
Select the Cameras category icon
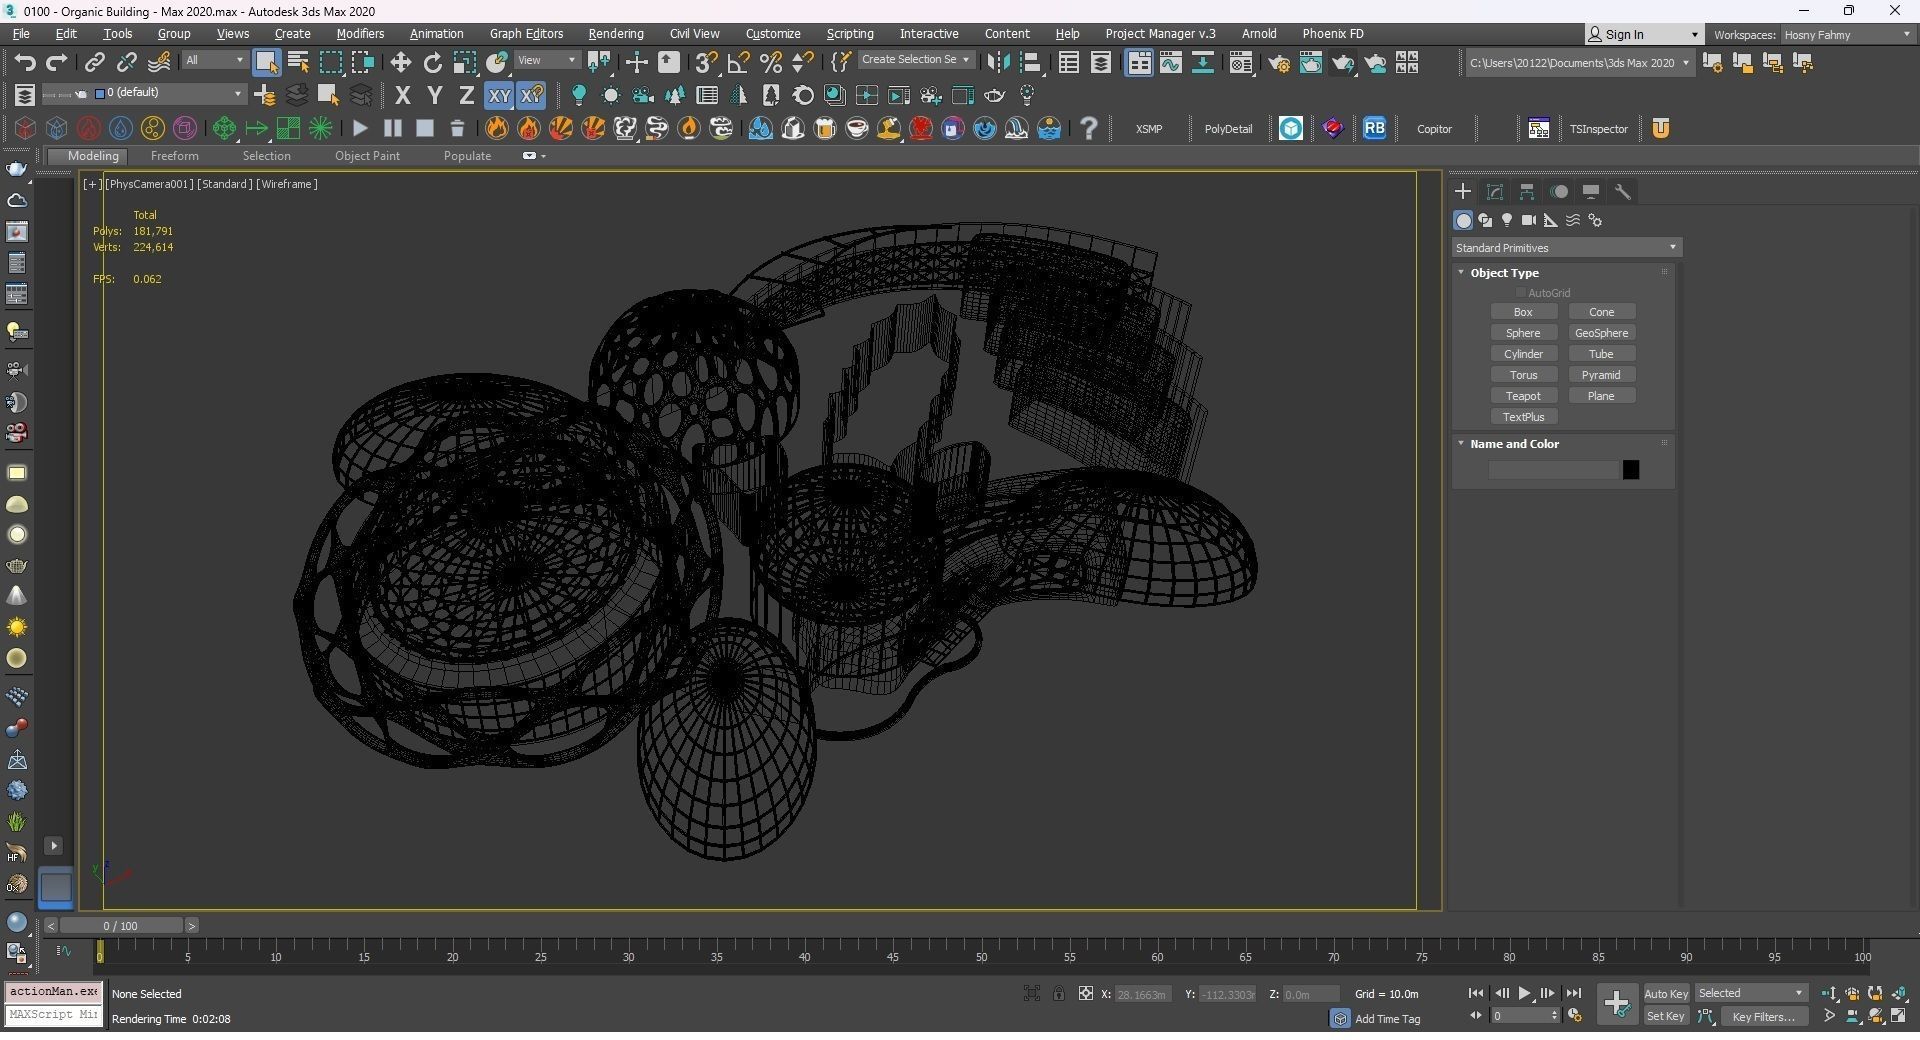tap(1528, 220)
